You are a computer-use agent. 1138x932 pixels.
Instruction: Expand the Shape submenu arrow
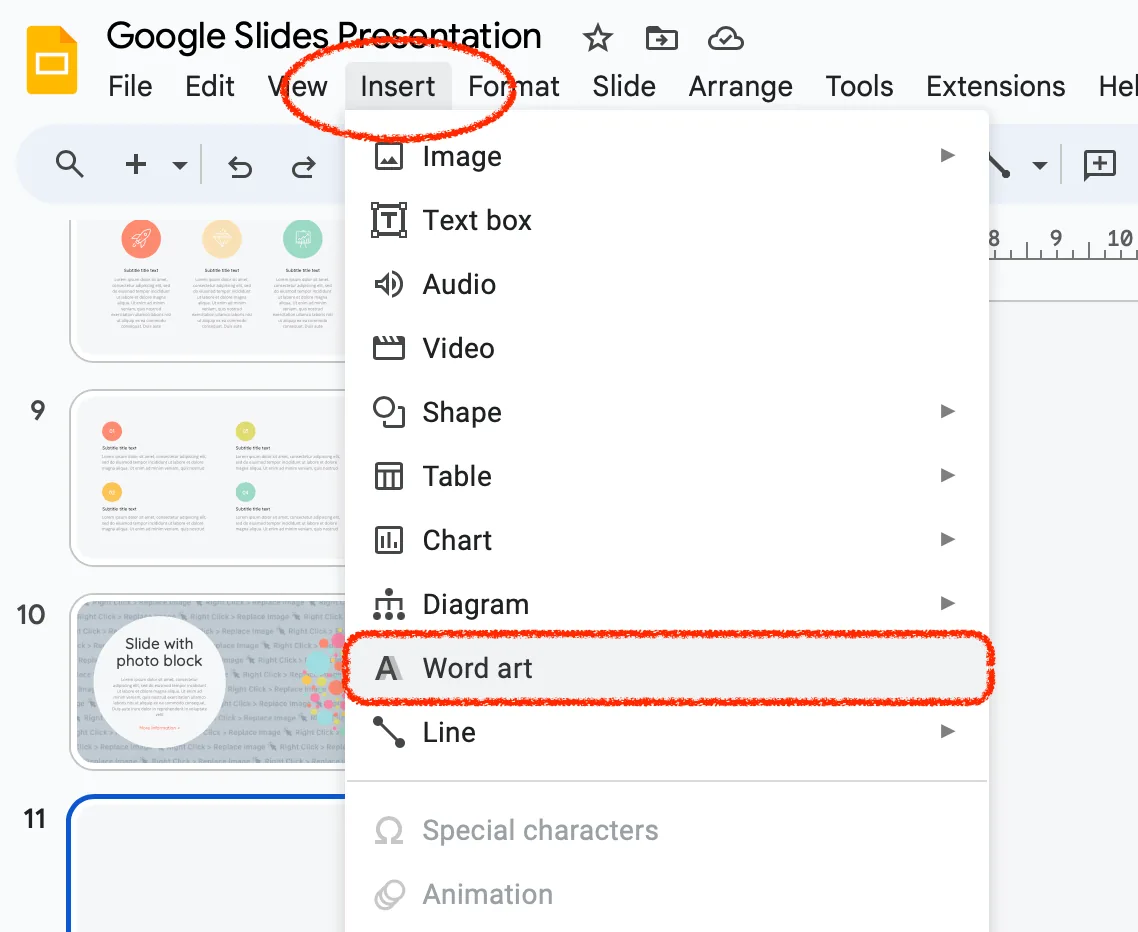947,411
